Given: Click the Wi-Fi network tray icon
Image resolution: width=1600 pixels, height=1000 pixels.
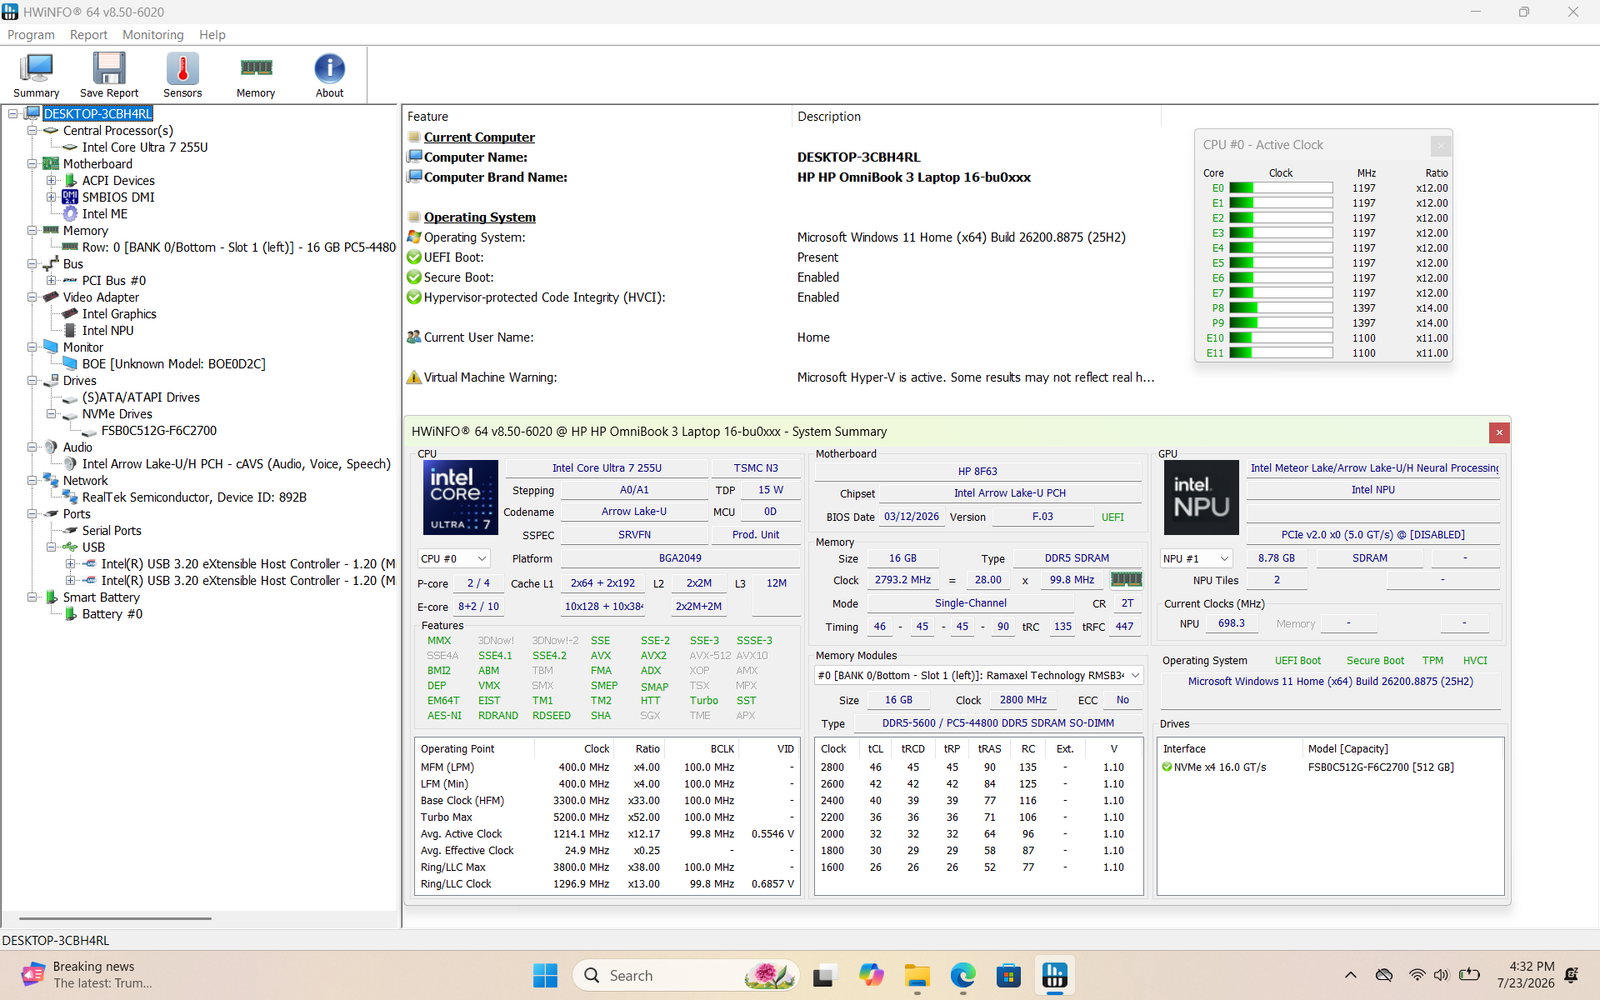Looking at the screenshot, I should pos(1416,975).
